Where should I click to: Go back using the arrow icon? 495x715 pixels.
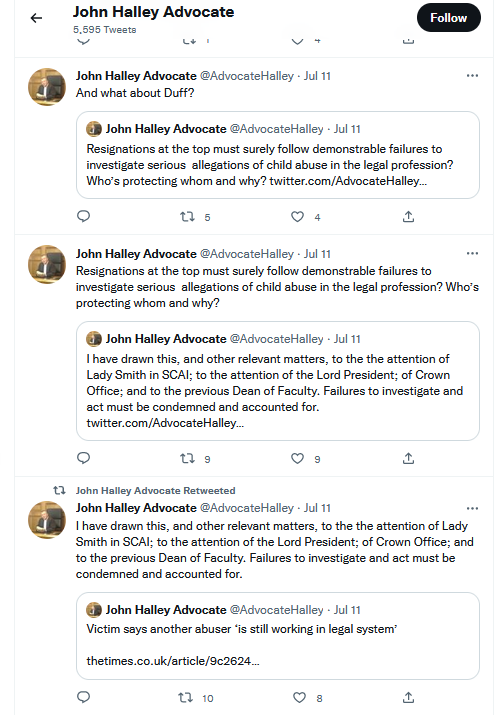[36, 18]
